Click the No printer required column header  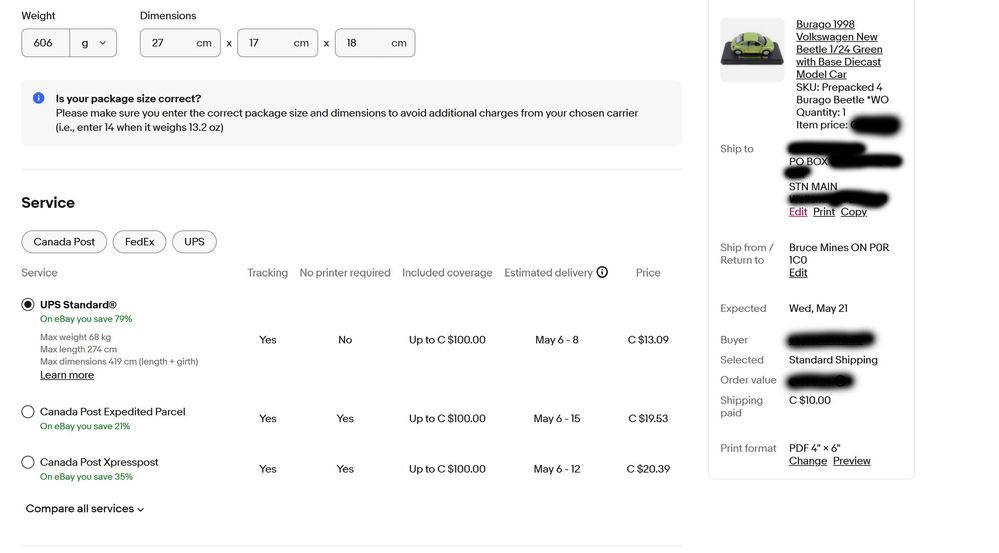(345, 273)
